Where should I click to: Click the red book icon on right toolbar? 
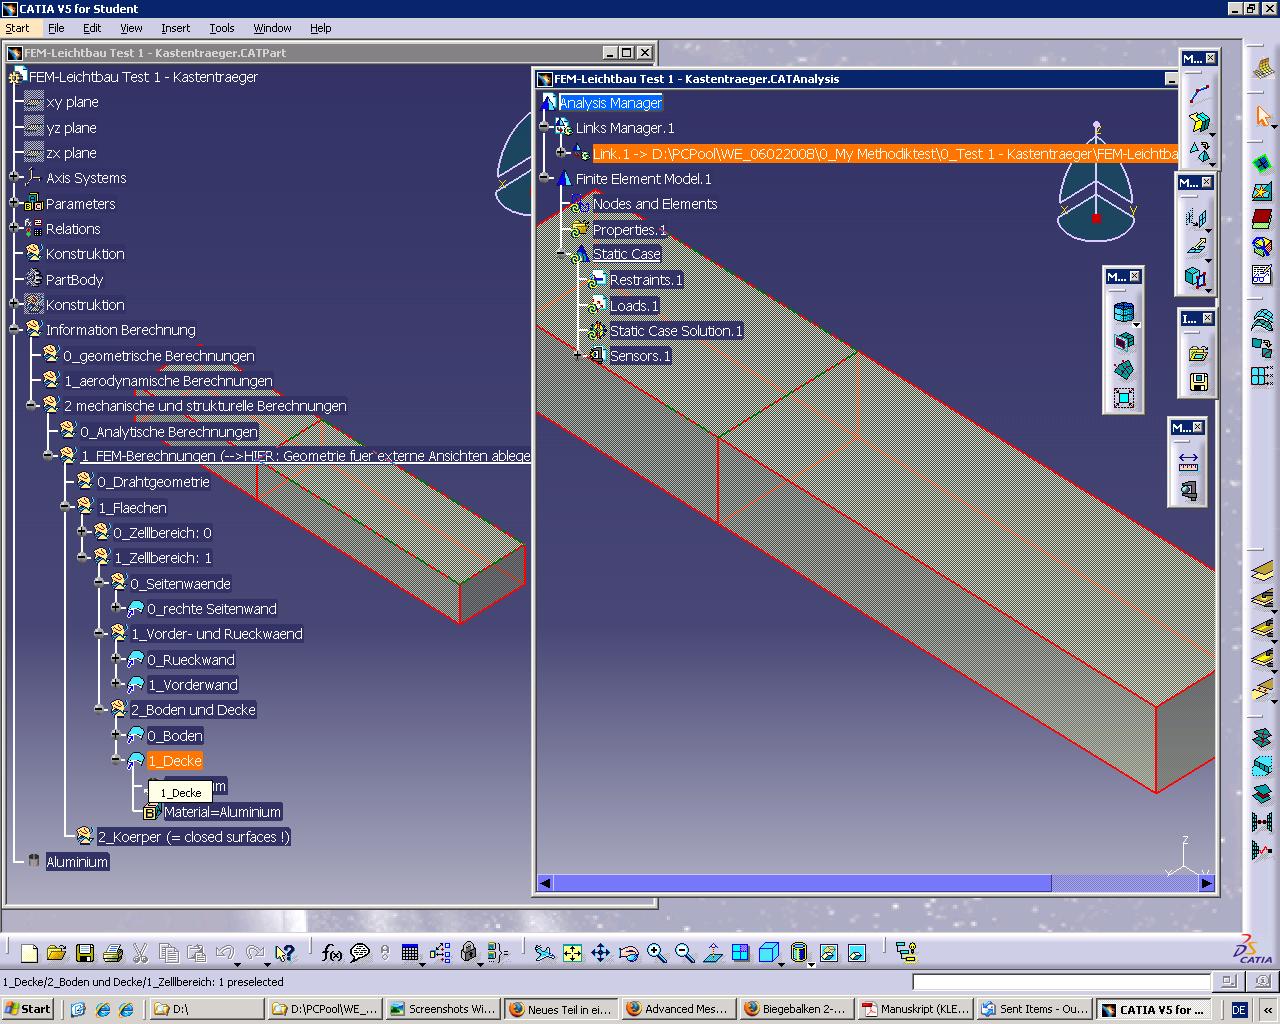[1262, 218]
